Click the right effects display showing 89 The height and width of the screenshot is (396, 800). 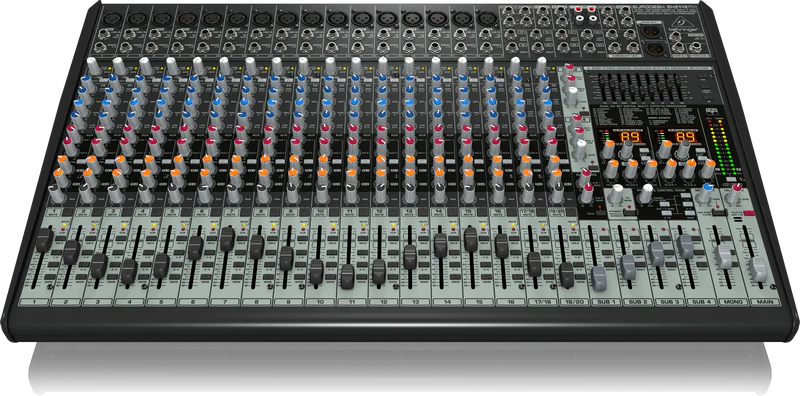point(686,137)
